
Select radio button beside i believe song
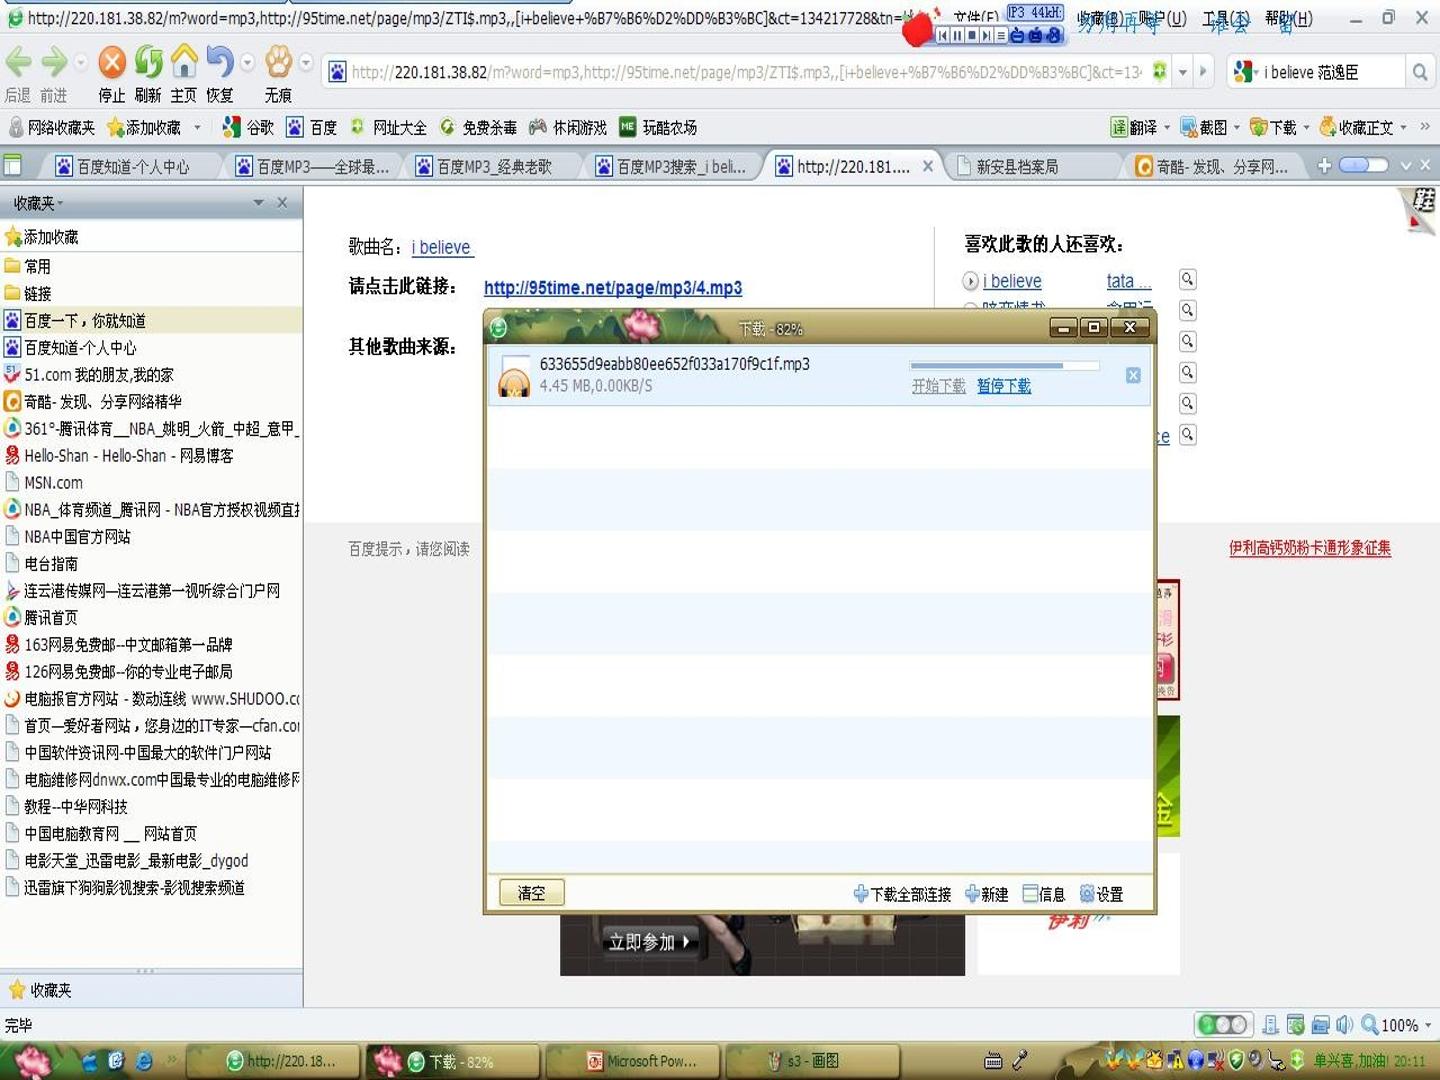coord(970,281)
